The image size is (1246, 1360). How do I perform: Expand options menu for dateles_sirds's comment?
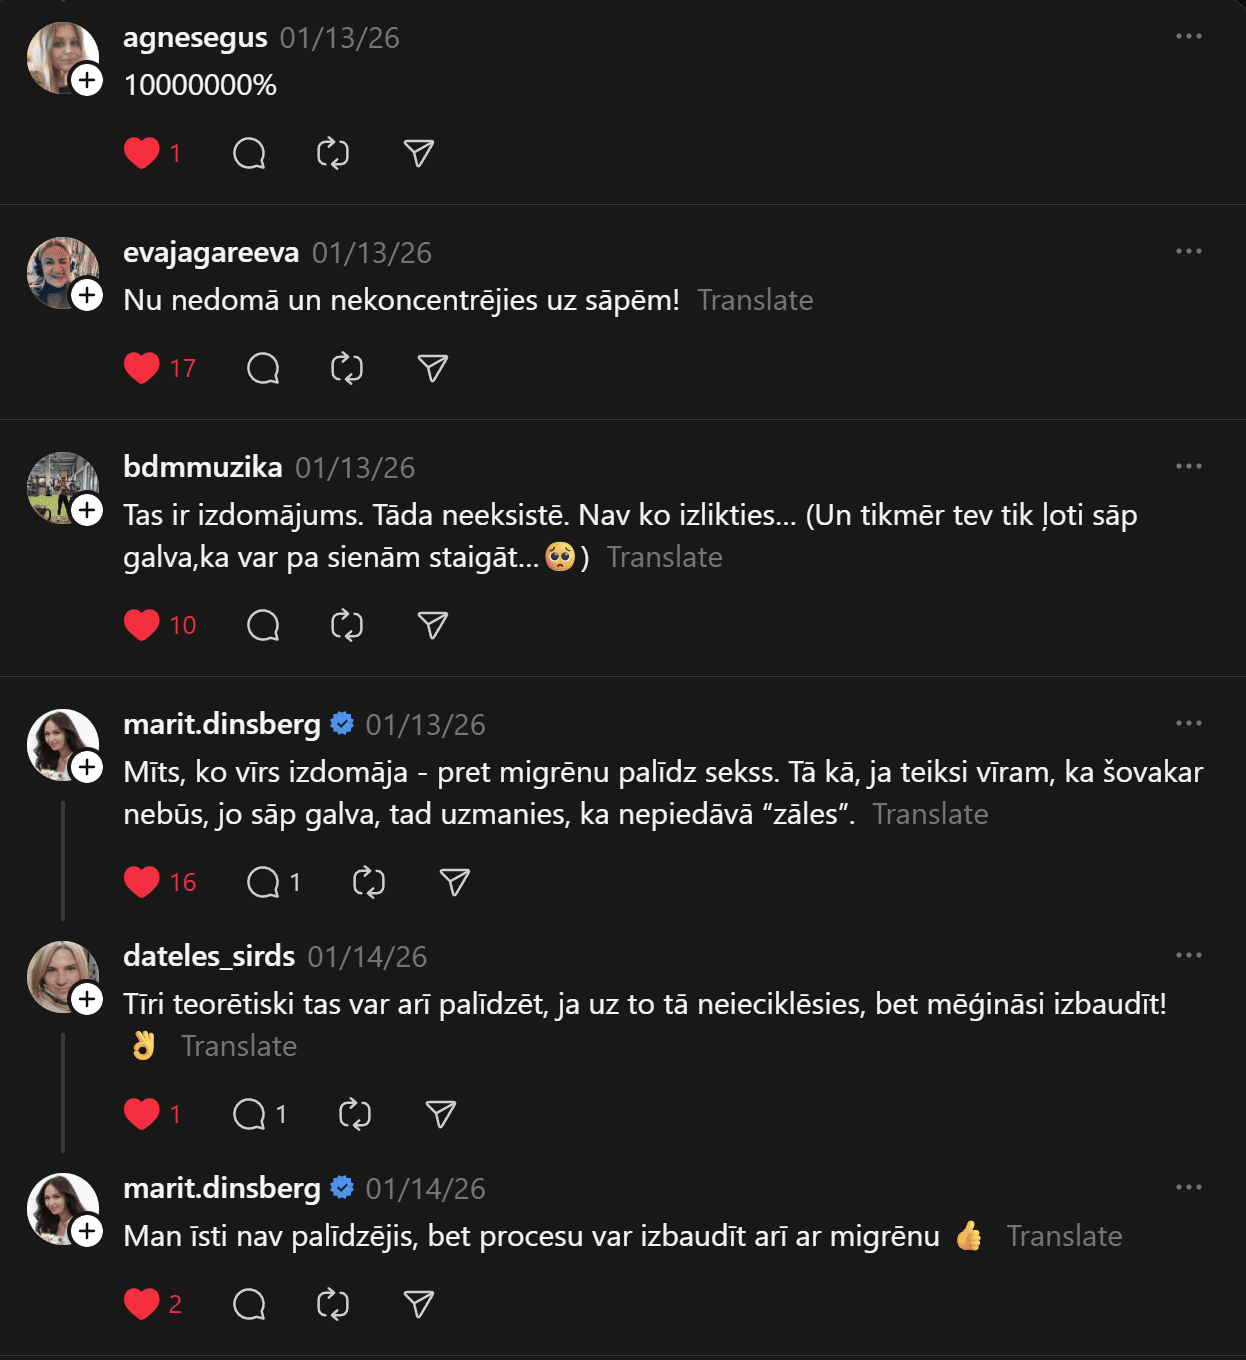1188,956
